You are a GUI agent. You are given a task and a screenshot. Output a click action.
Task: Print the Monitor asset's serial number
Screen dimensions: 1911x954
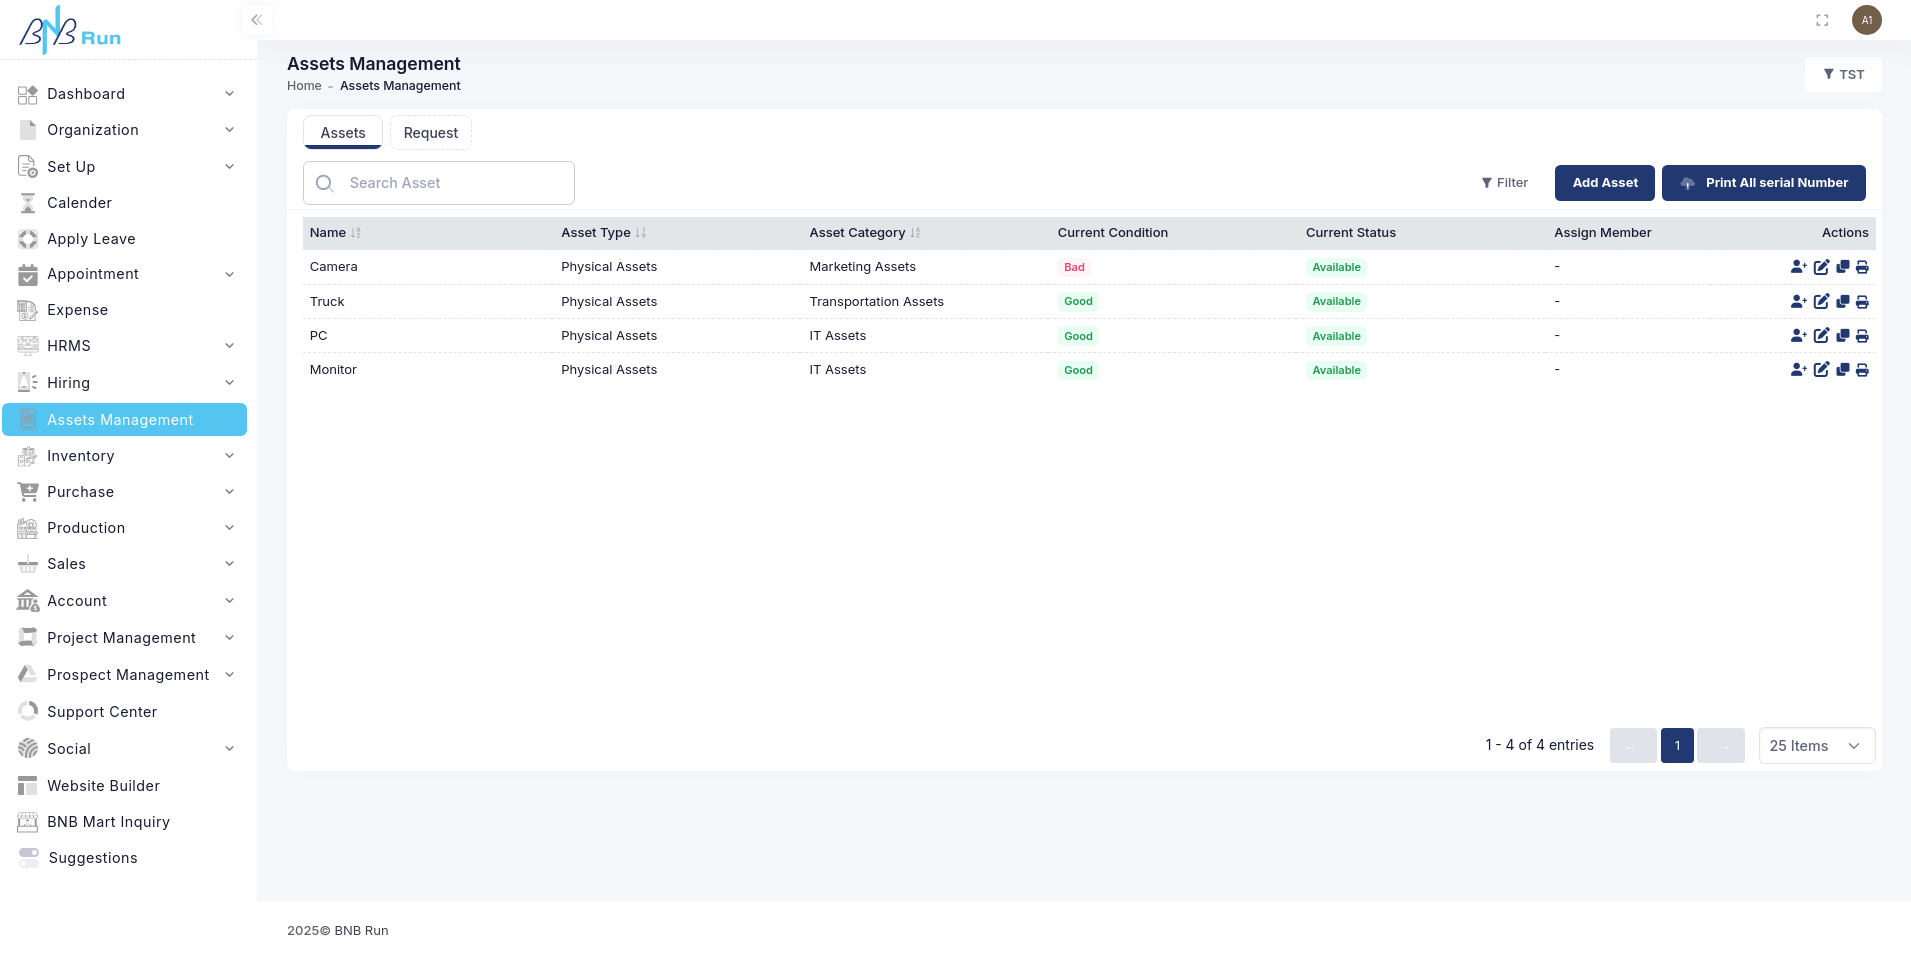pyautogui.click(x=1862, y=370)
